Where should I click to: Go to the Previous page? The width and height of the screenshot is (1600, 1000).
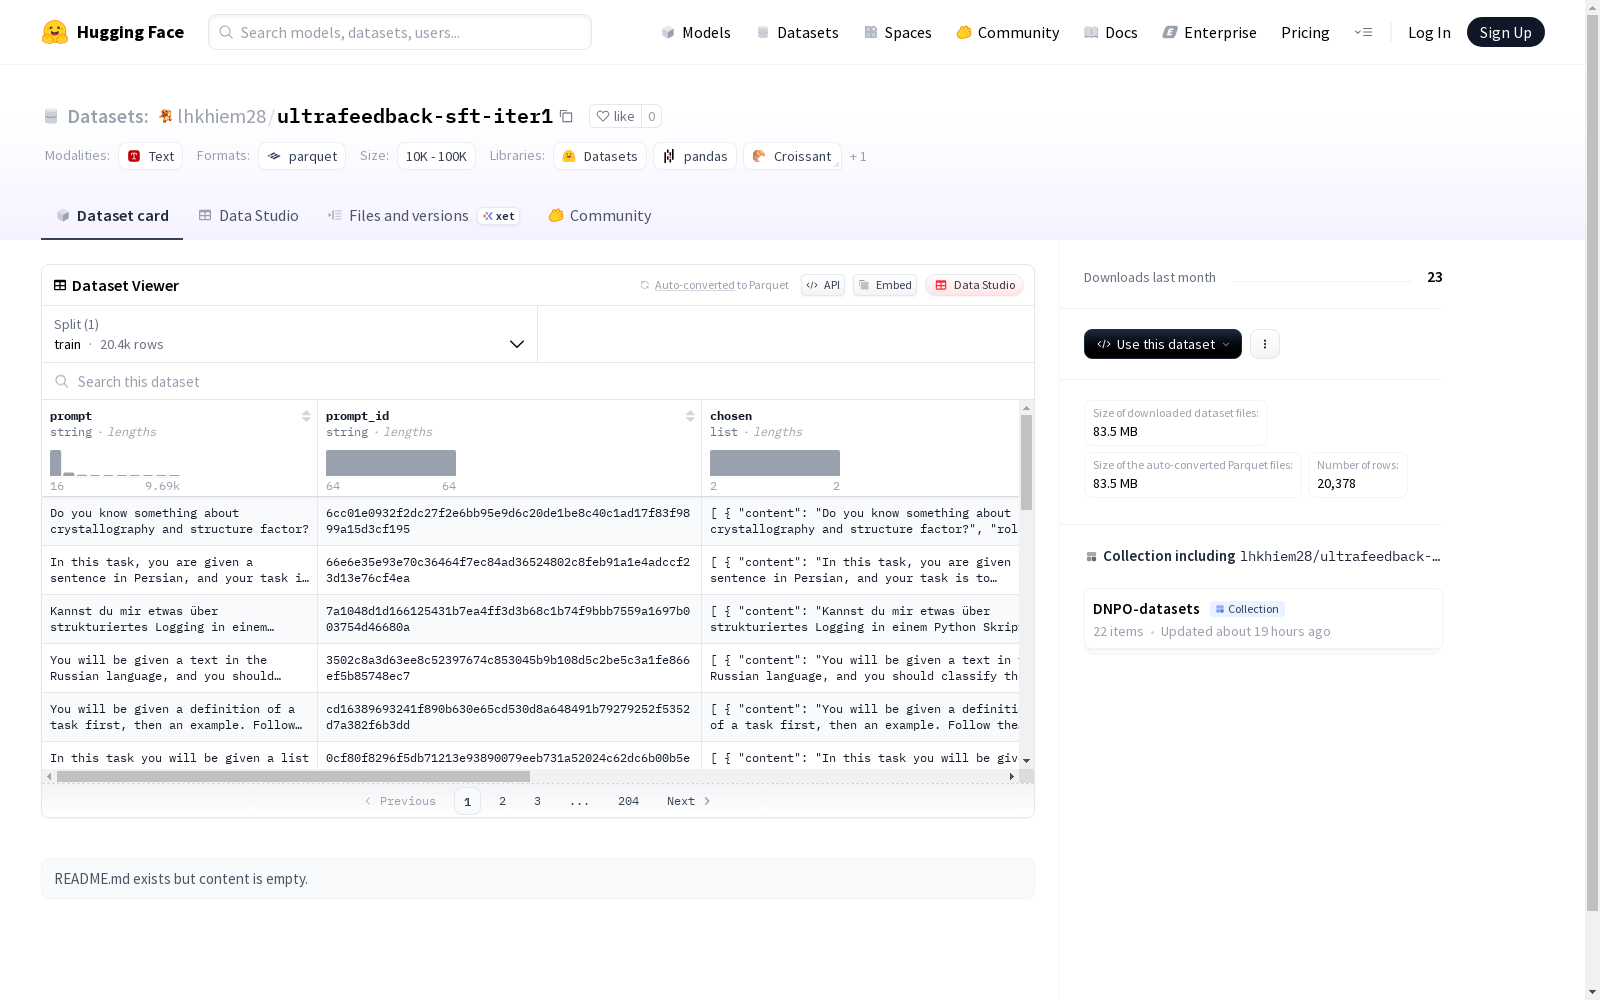click(400, 801)
